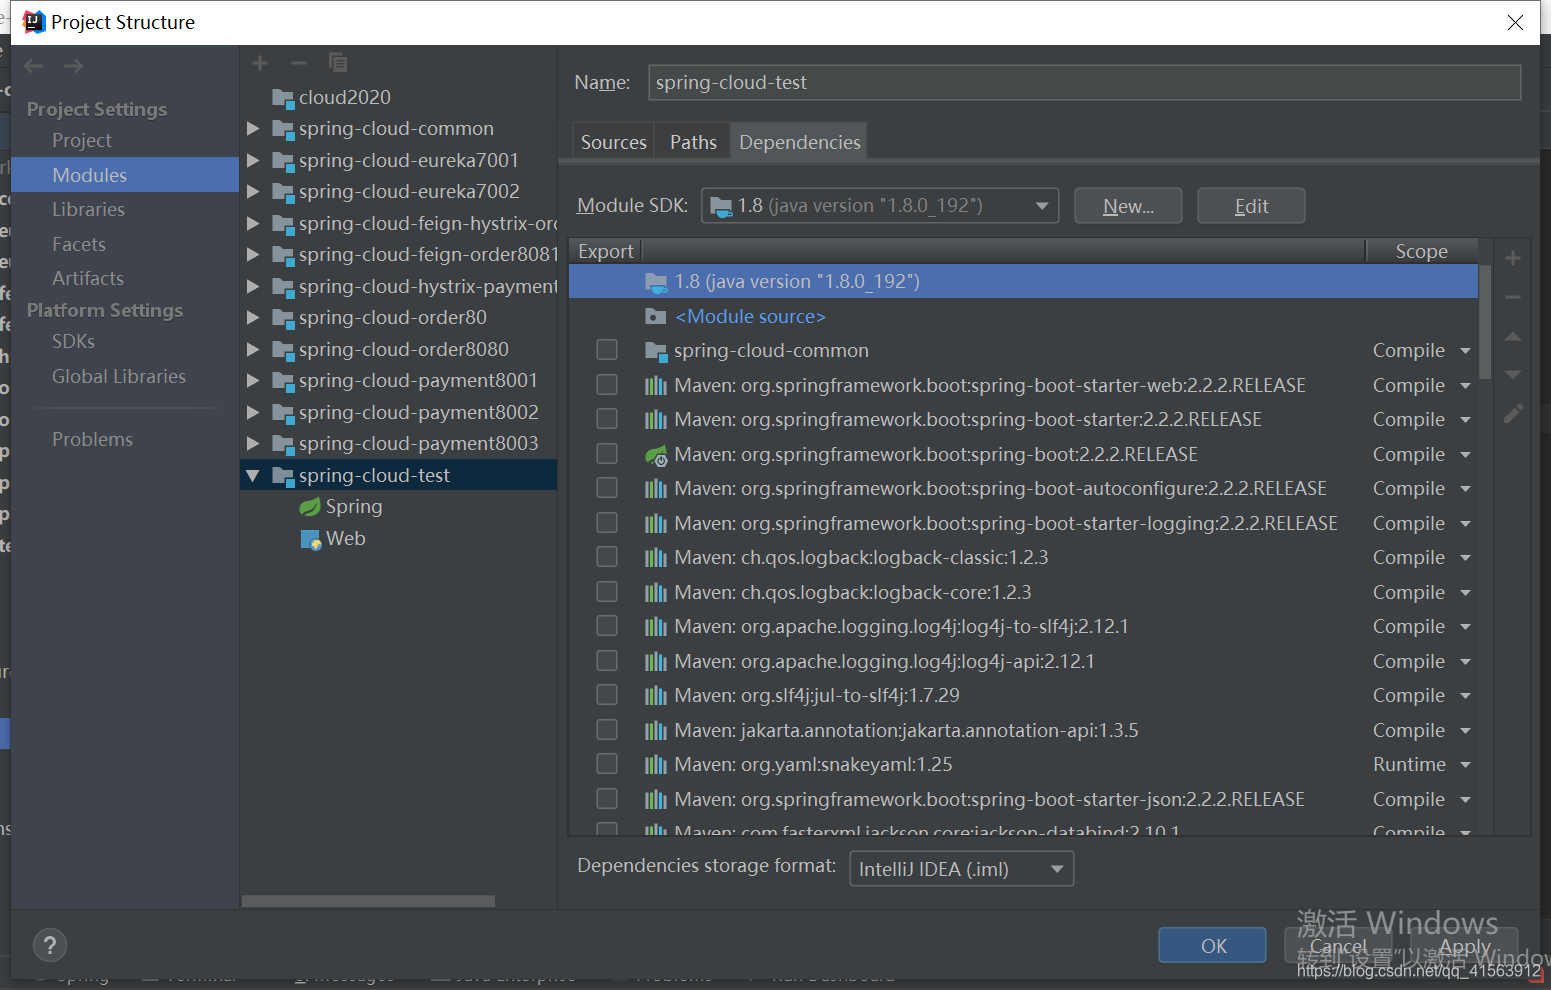Viewport: 1551px width, 990px height.
Task: Select the Dependencies tab
Action: coord(800,142)
